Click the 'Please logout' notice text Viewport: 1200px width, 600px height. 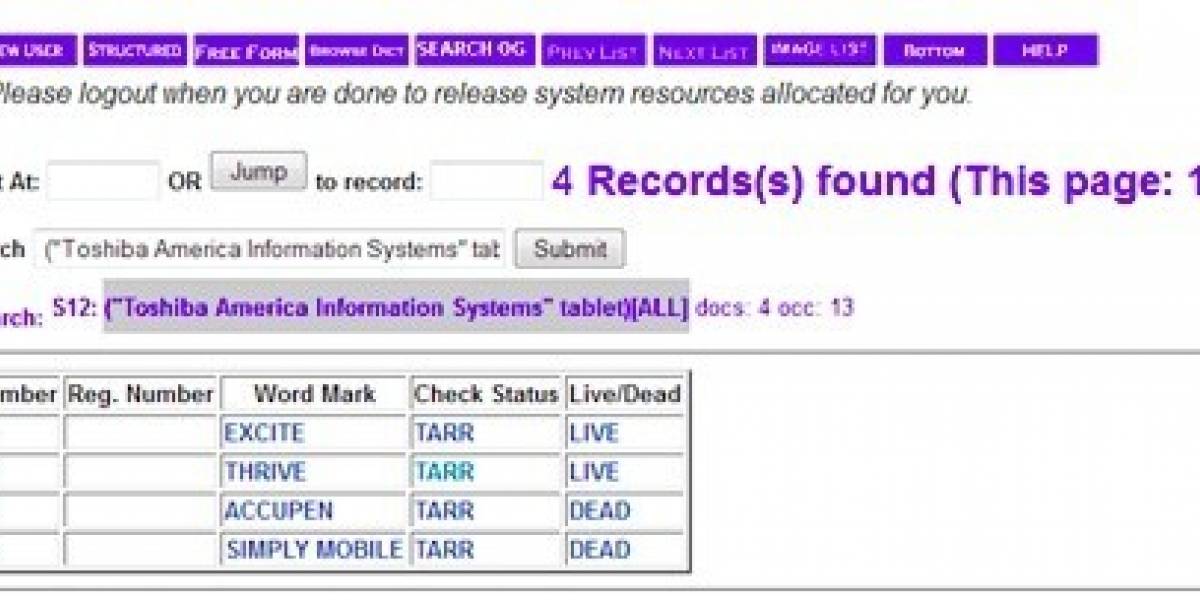click(483, 96)
